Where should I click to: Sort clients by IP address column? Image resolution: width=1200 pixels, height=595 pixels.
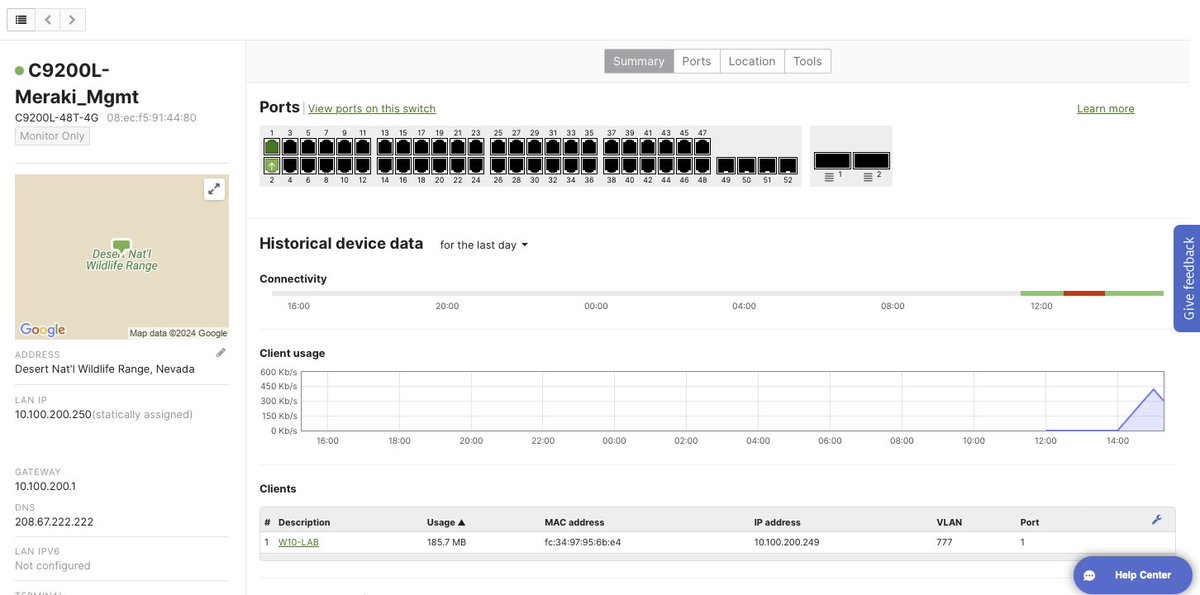(x=777, y=522)
